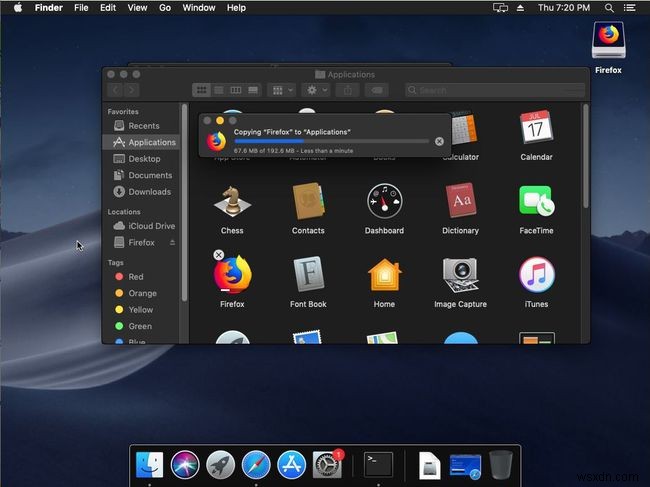Cancel the Firefox copy operation
Viewport: 650px width, 487px height.
pyautogui.click(x=439, y=142)
